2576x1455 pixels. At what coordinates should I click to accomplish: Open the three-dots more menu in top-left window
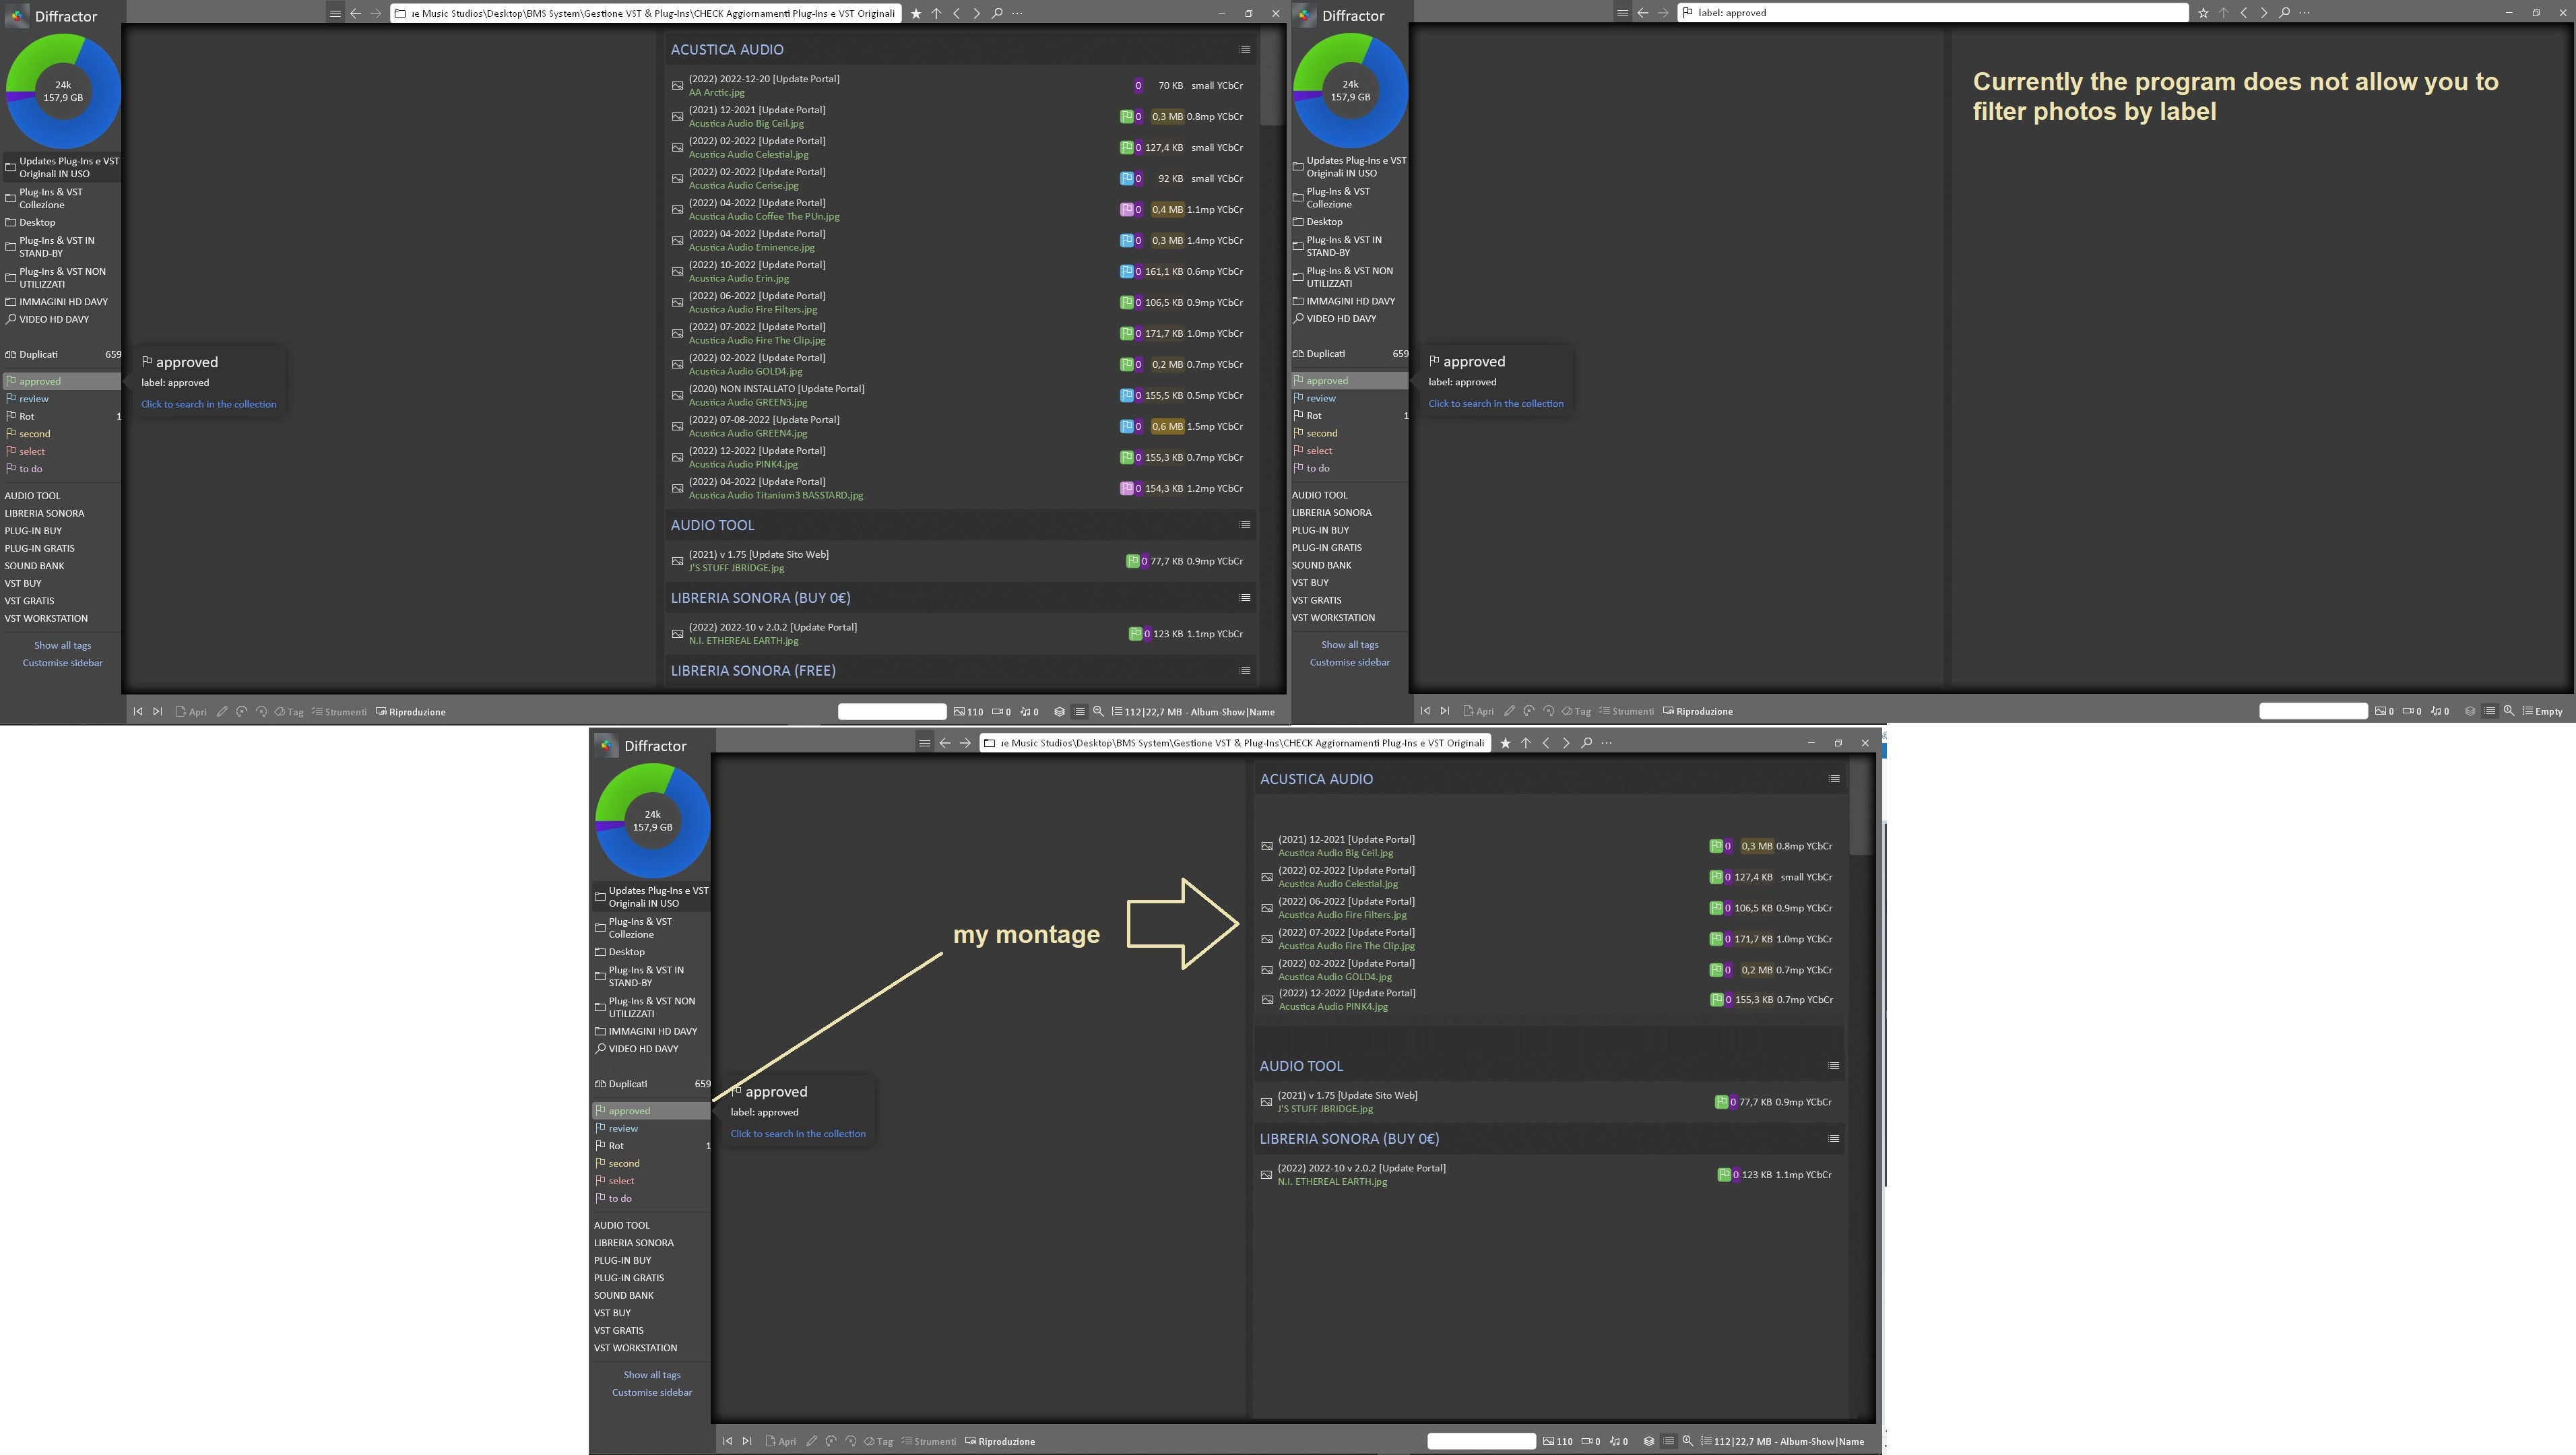(1017, 13)
